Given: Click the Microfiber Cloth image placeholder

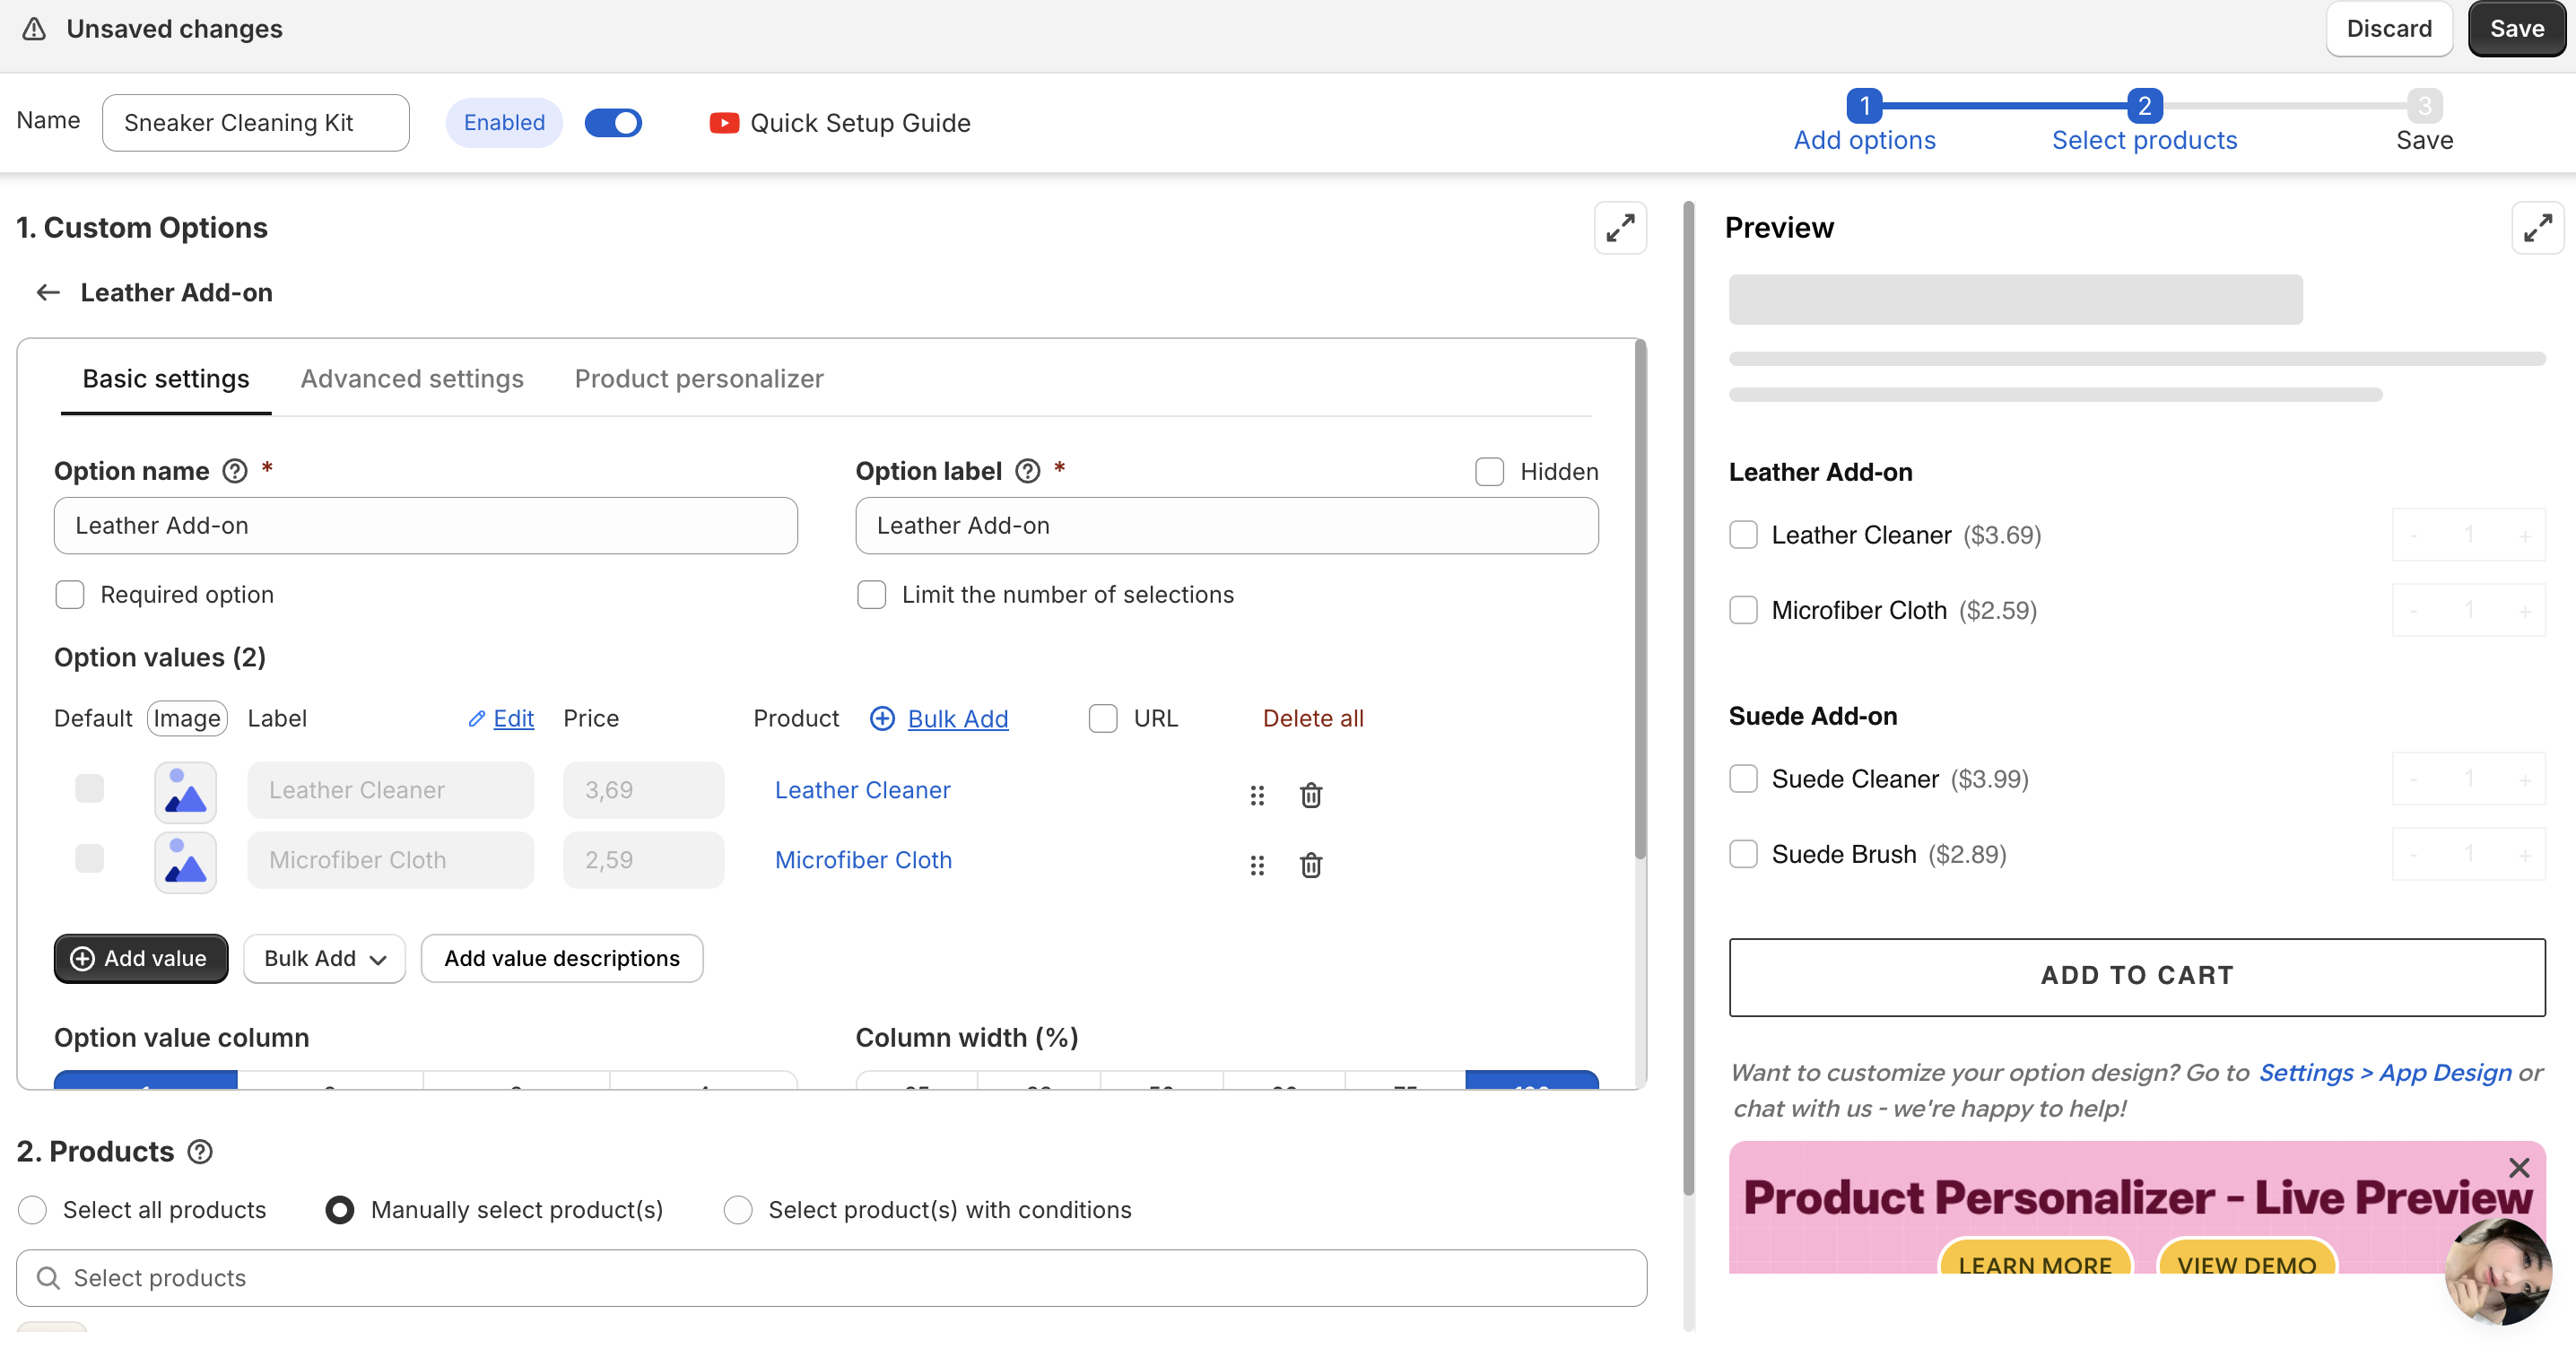Looking at the screenshot, I should [x=186, y=861].
